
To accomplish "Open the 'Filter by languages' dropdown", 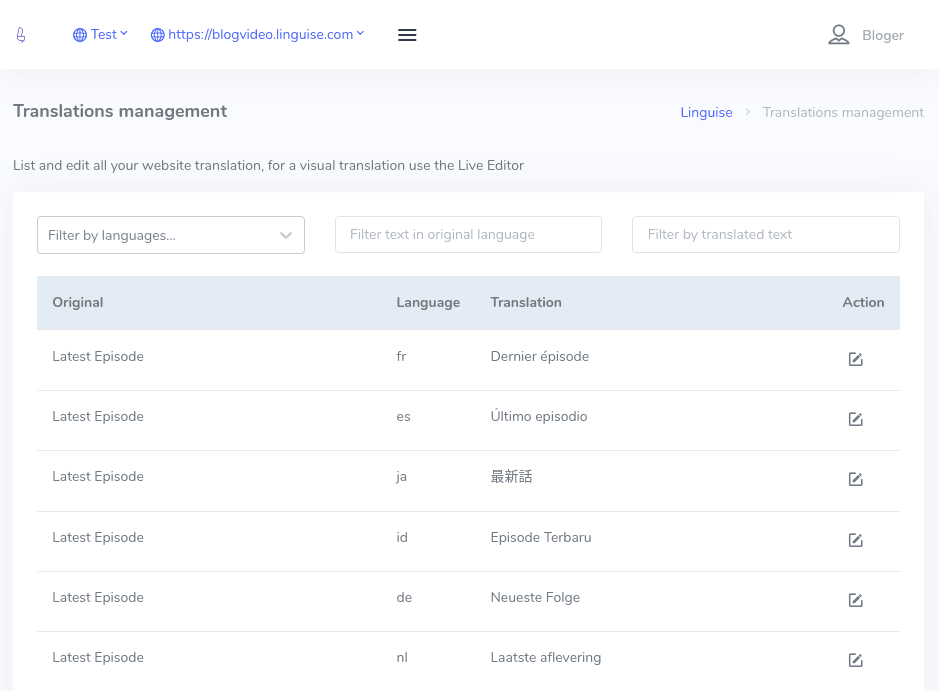I will click(x=171, y=235).
